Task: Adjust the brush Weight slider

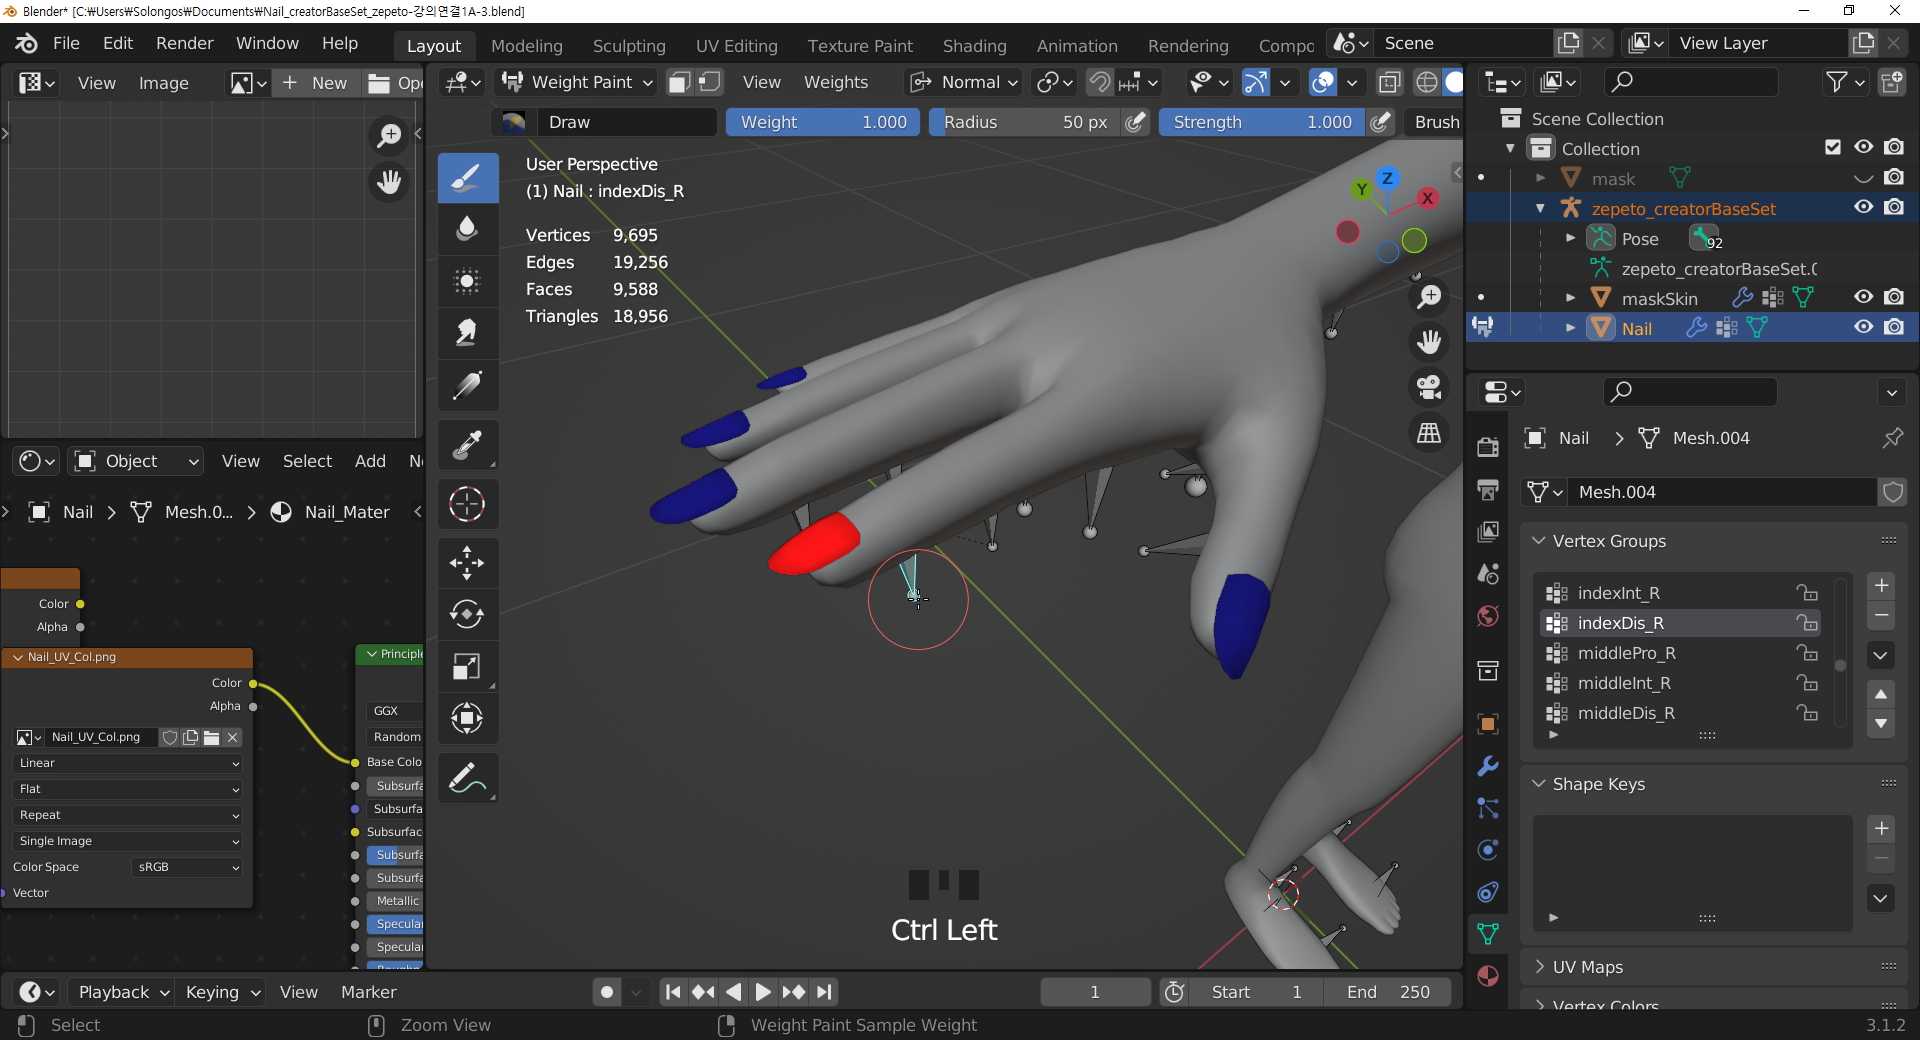Action: click(x=822, y=122)
